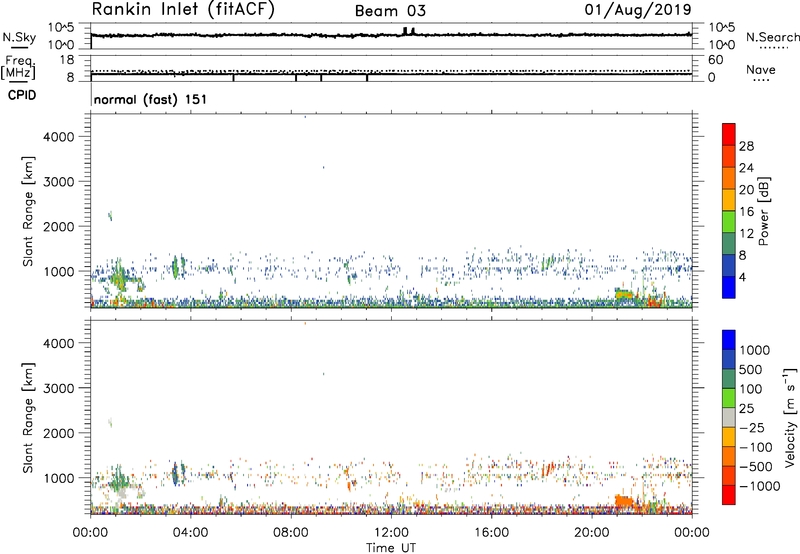Click the 12:00 time tick label
Viewport: 800px width, 554px height.
[391, 533]
